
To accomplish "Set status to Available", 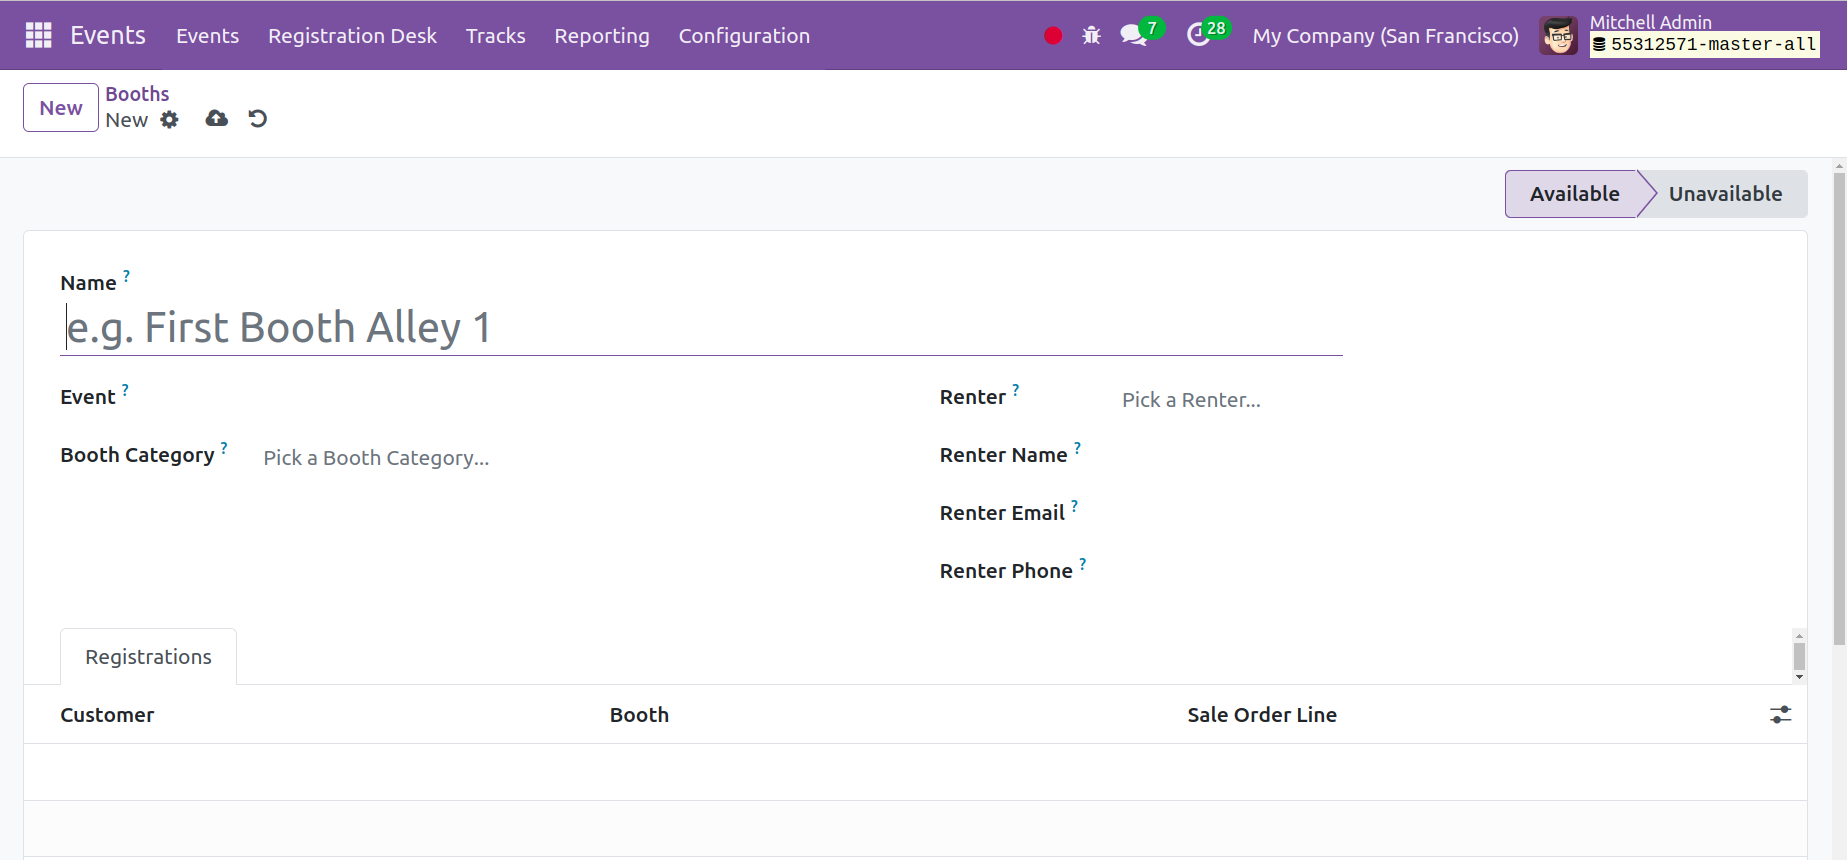I will pyautogui.click(x=1574, y=194).
